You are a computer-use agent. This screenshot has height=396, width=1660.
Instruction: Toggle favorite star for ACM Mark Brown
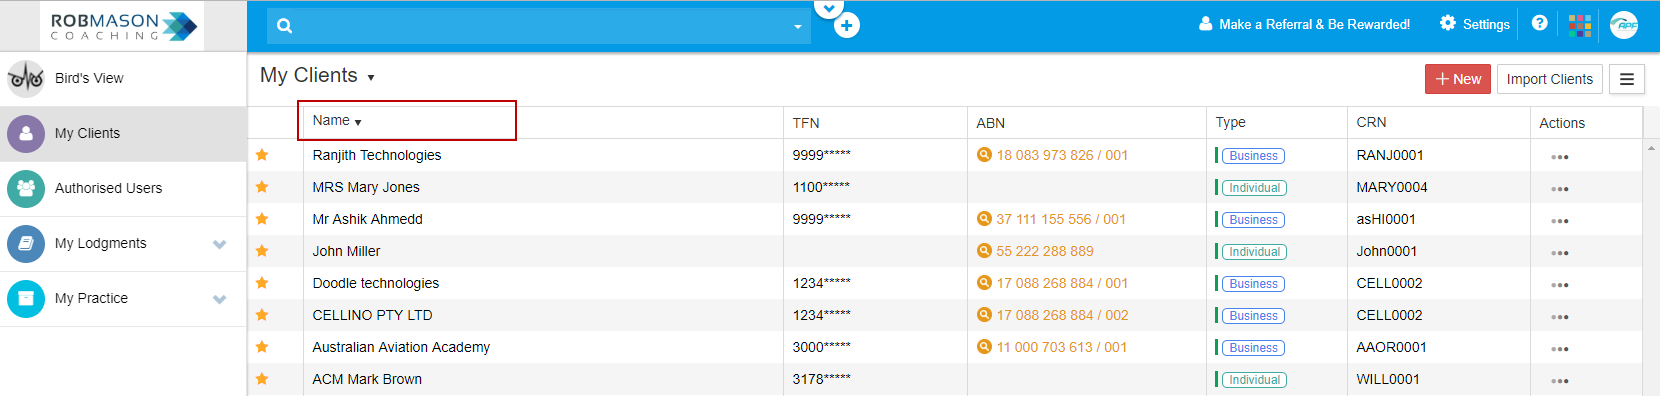coord(262,379)
